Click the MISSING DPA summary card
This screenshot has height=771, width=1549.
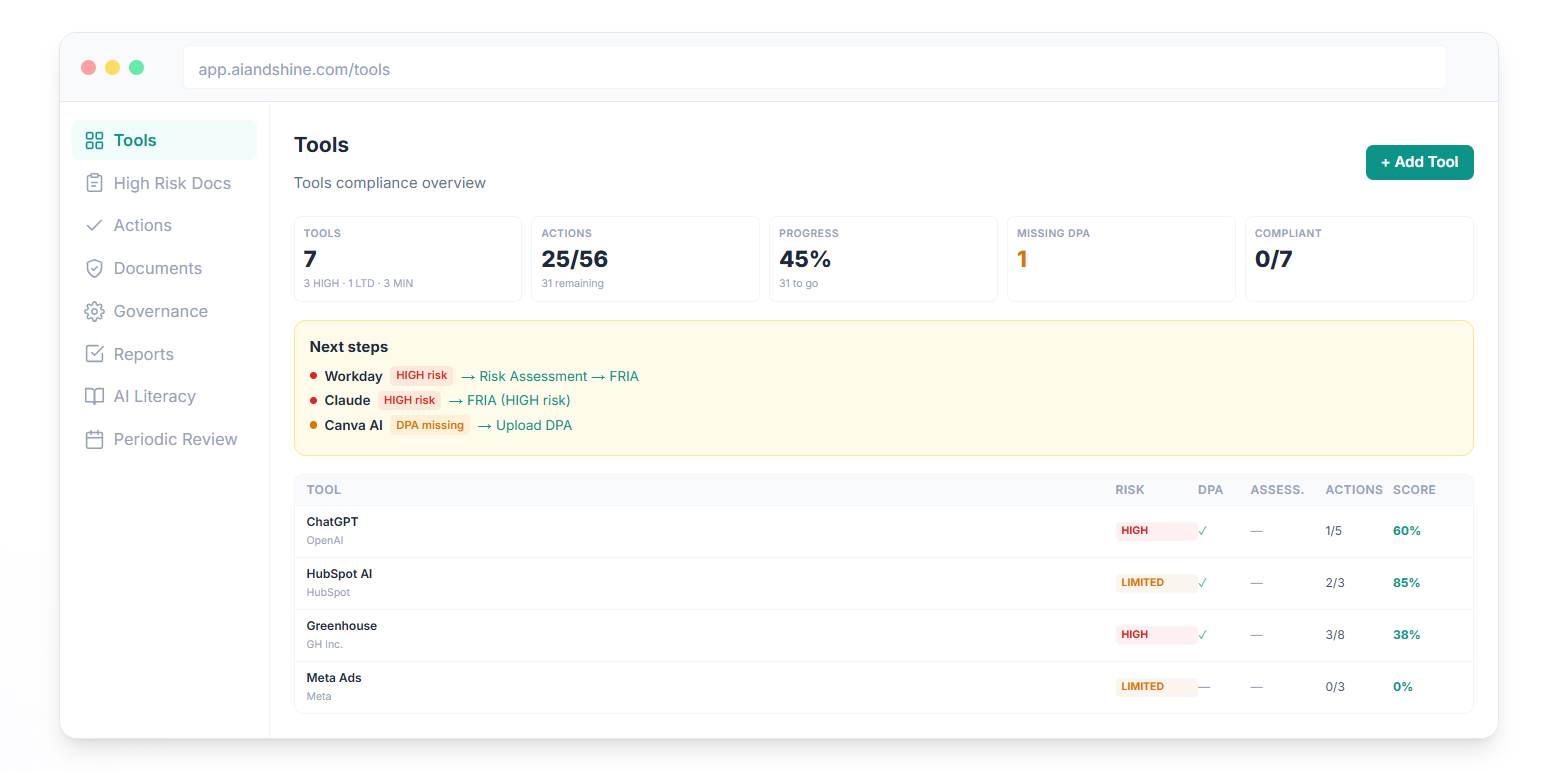point(1121,259)
